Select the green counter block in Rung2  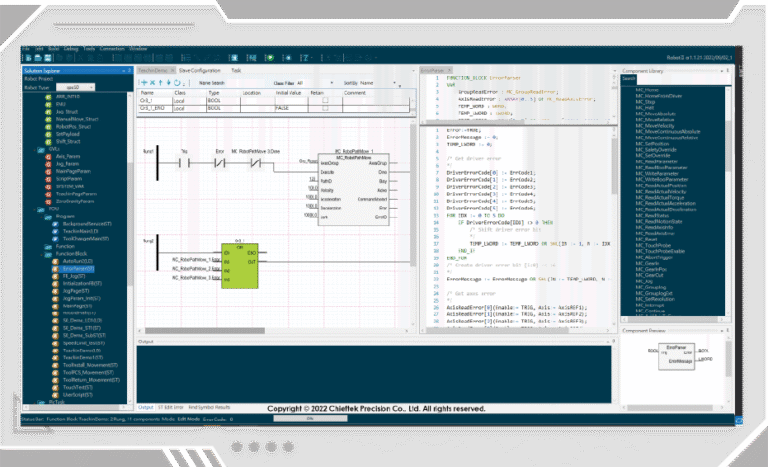pyautogui.click(x=240, y=266)
